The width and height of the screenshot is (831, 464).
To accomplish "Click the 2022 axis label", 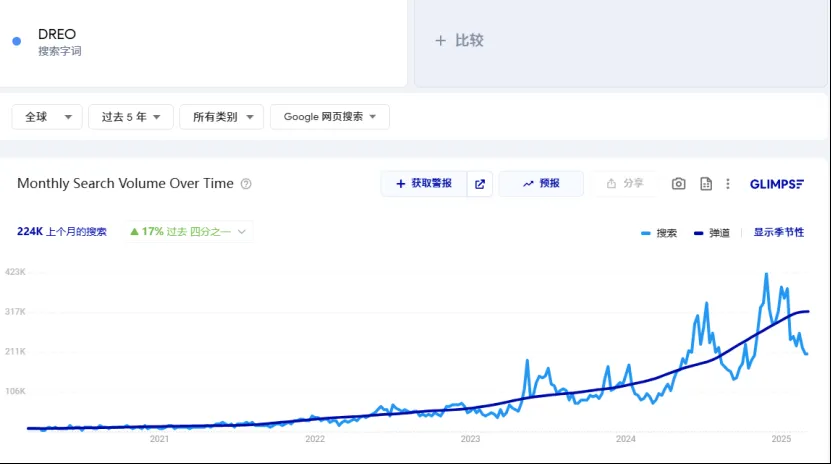I will tap(315, 439).
